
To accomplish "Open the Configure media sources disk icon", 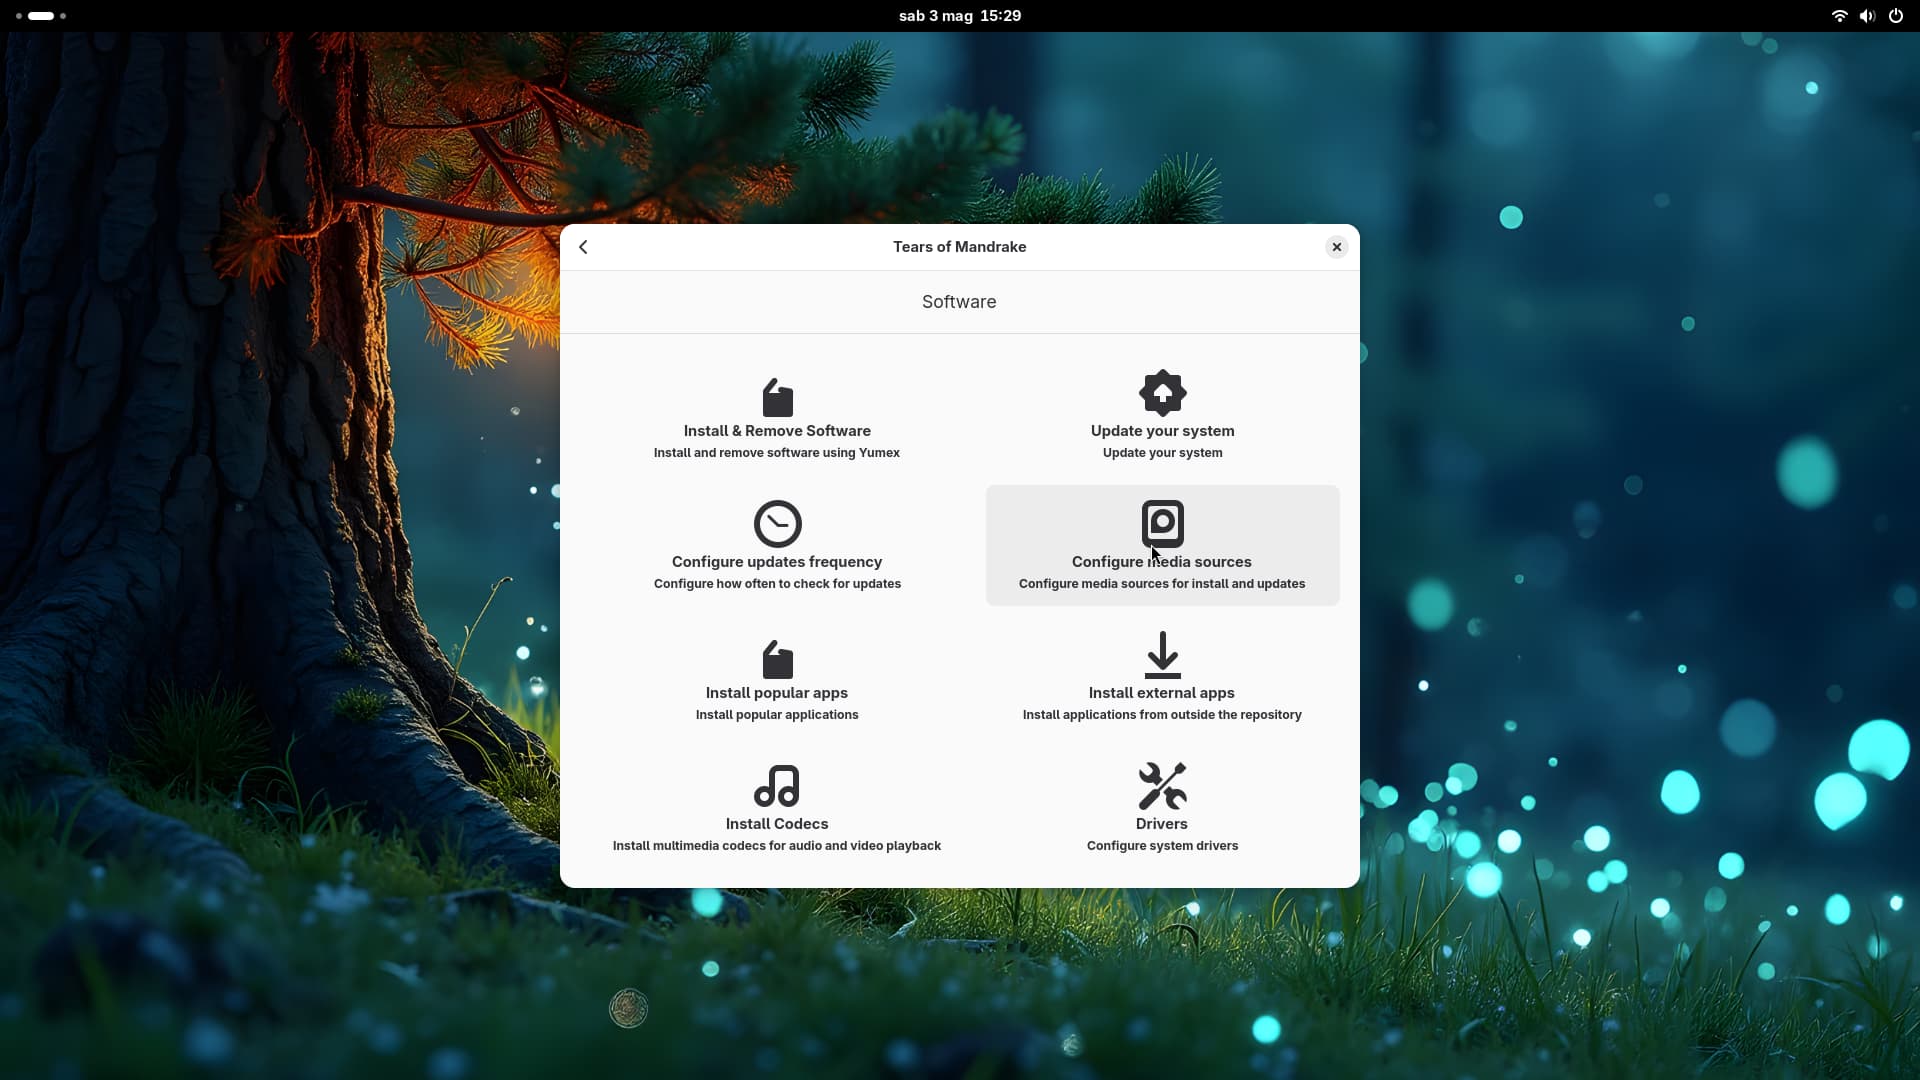I will pyautogui.click(x=1162, y=523).
